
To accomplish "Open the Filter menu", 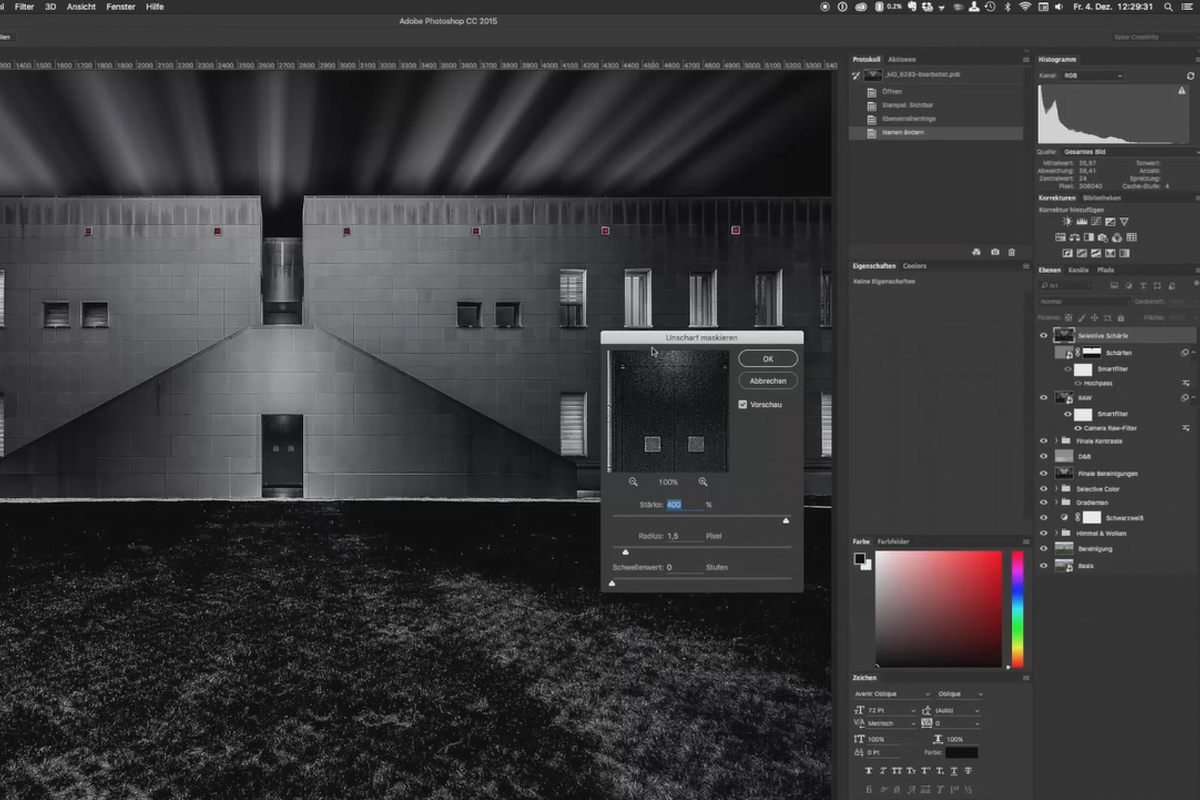I will pos(25,6).
